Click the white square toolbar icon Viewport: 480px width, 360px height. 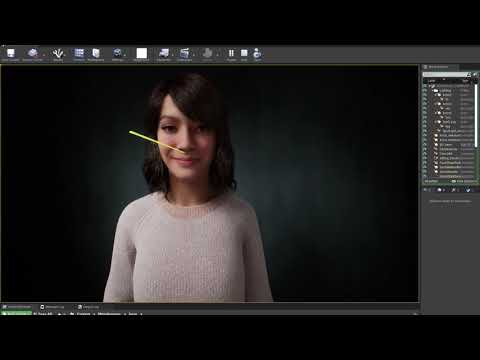pos(142,54)
